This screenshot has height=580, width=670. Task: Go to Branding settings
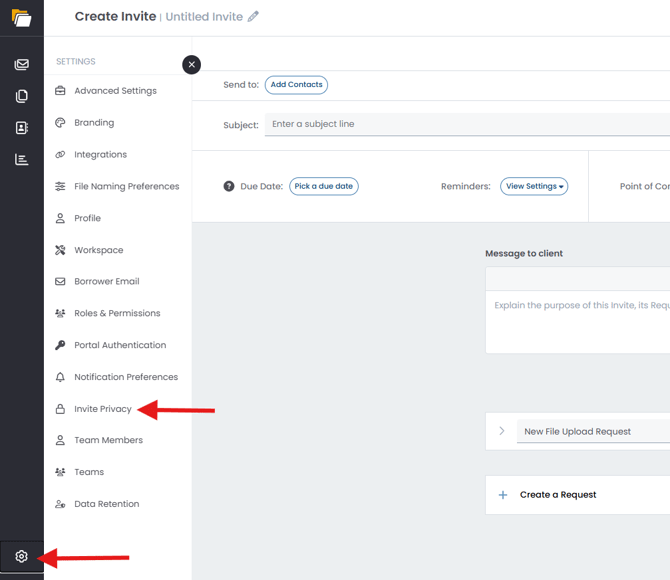[94, 123]
